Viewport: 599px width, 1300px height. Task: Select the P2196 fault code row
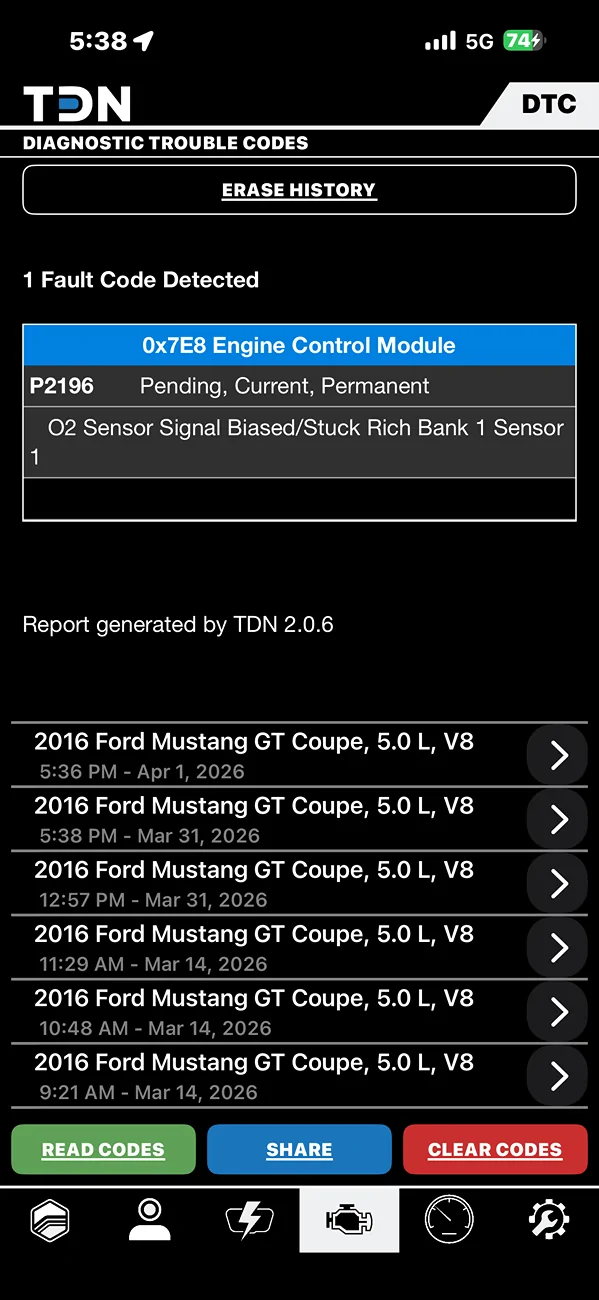point(299,386)
